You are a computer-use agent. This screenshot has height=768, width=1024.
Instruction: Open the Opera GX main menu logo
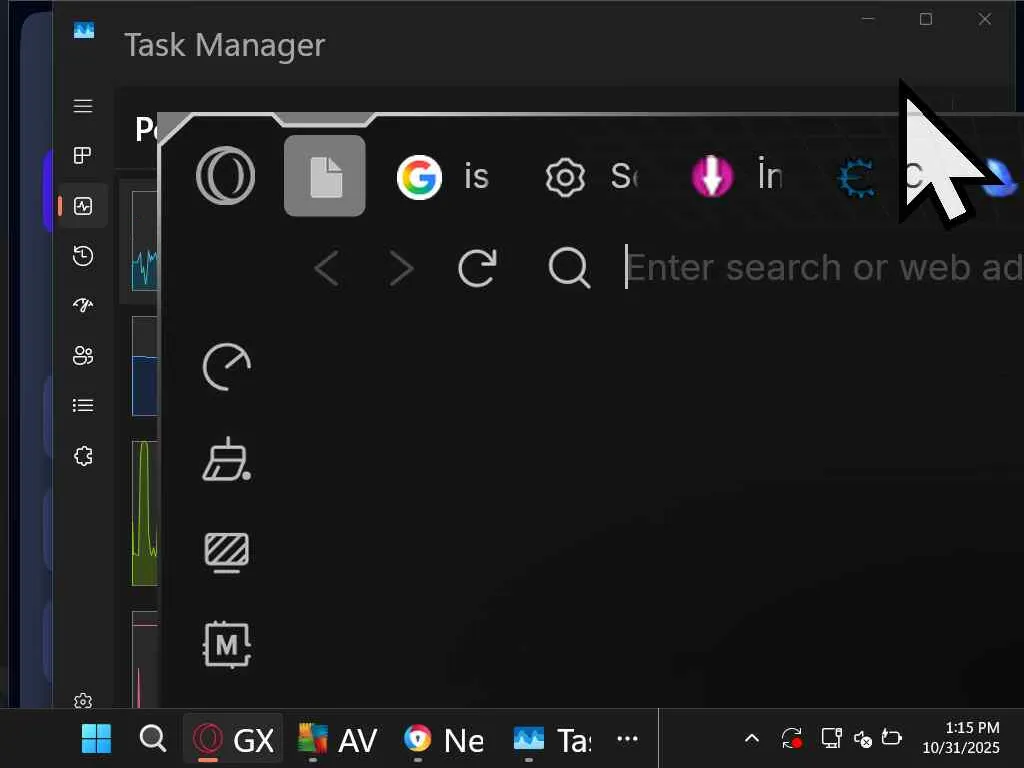pyautogui.click(x=225, y=177)
